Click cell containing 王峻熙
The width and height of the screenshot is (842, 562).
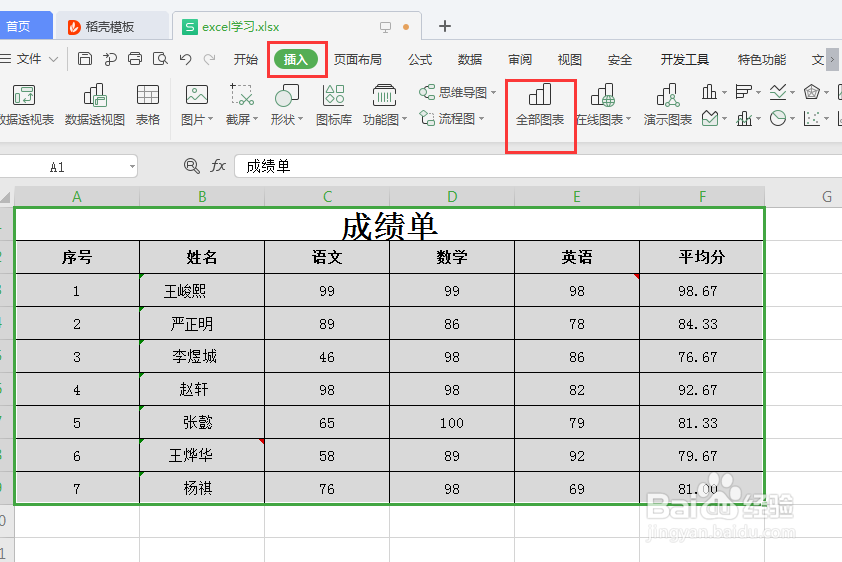(202, 290)
